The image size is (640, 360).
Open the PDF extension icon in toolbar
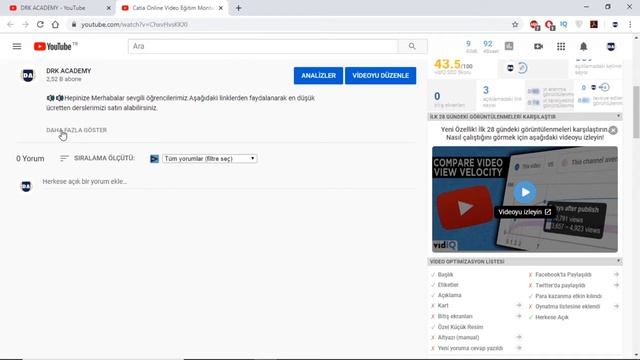594,24
